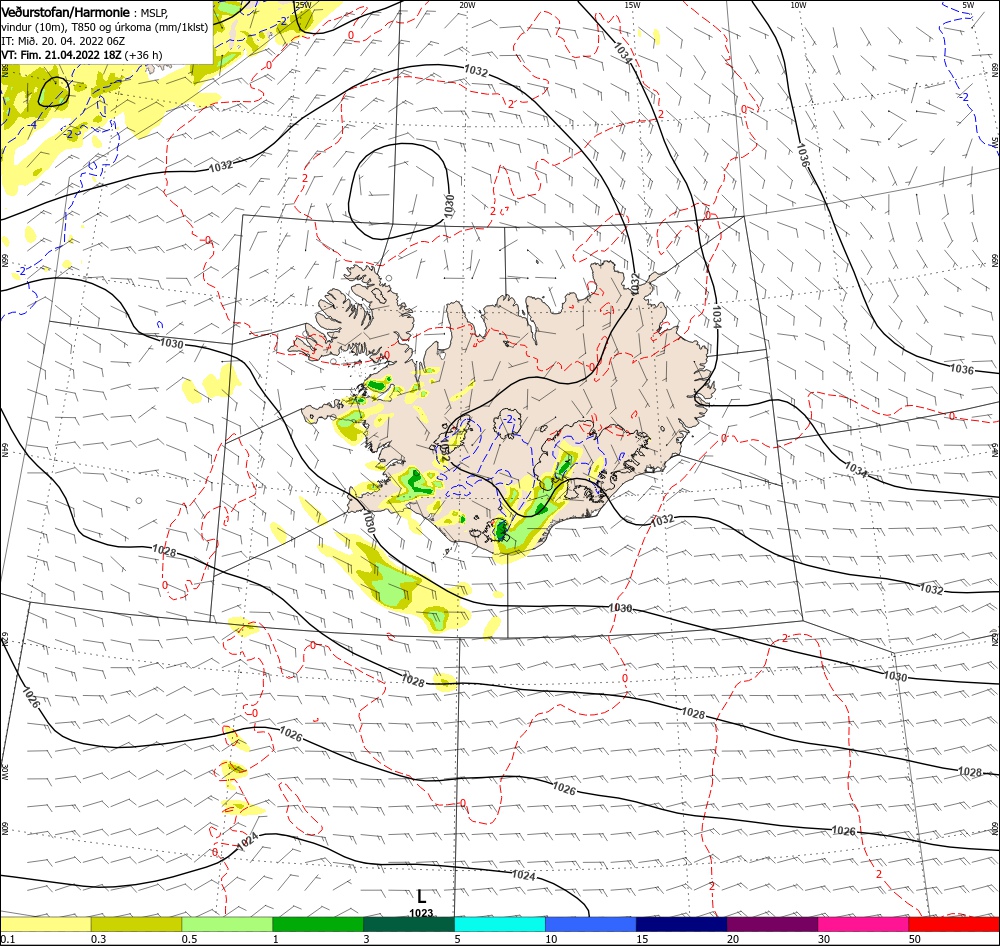Select the dark green 3–5 mm legend swatch
The width and height of the screenshot is (1000, 946).
tap(409, 924)
